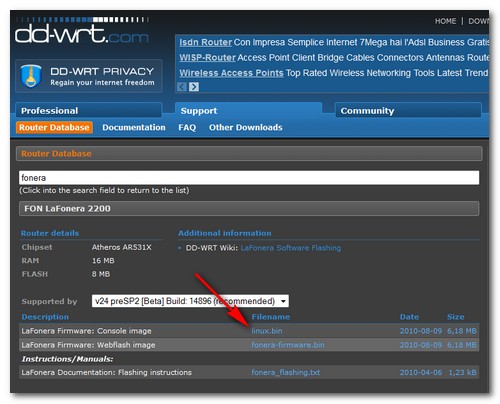The height and width of the screenshot is (404, 500).
Task: Switch to the Community tab
Action: [x=408, y=111]
